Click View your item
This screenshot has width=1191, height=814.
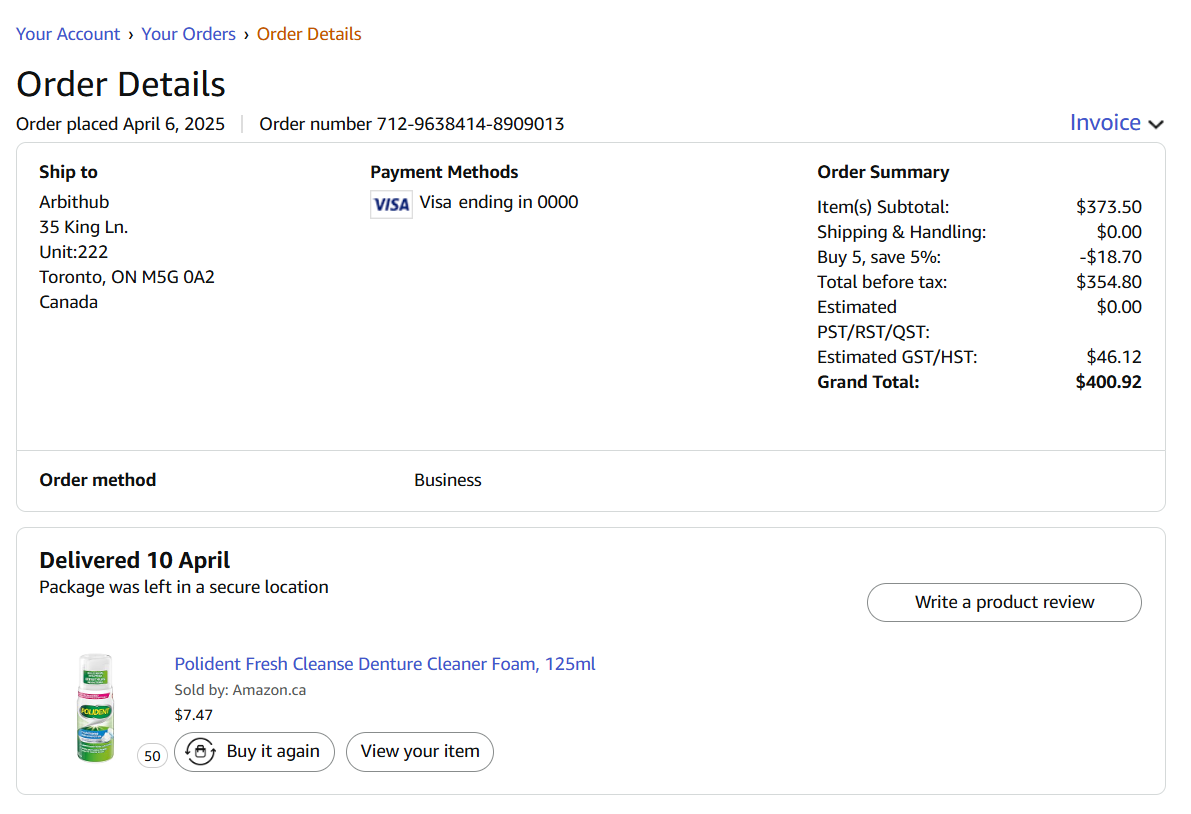pyautogui.click(x=419, y=751)
